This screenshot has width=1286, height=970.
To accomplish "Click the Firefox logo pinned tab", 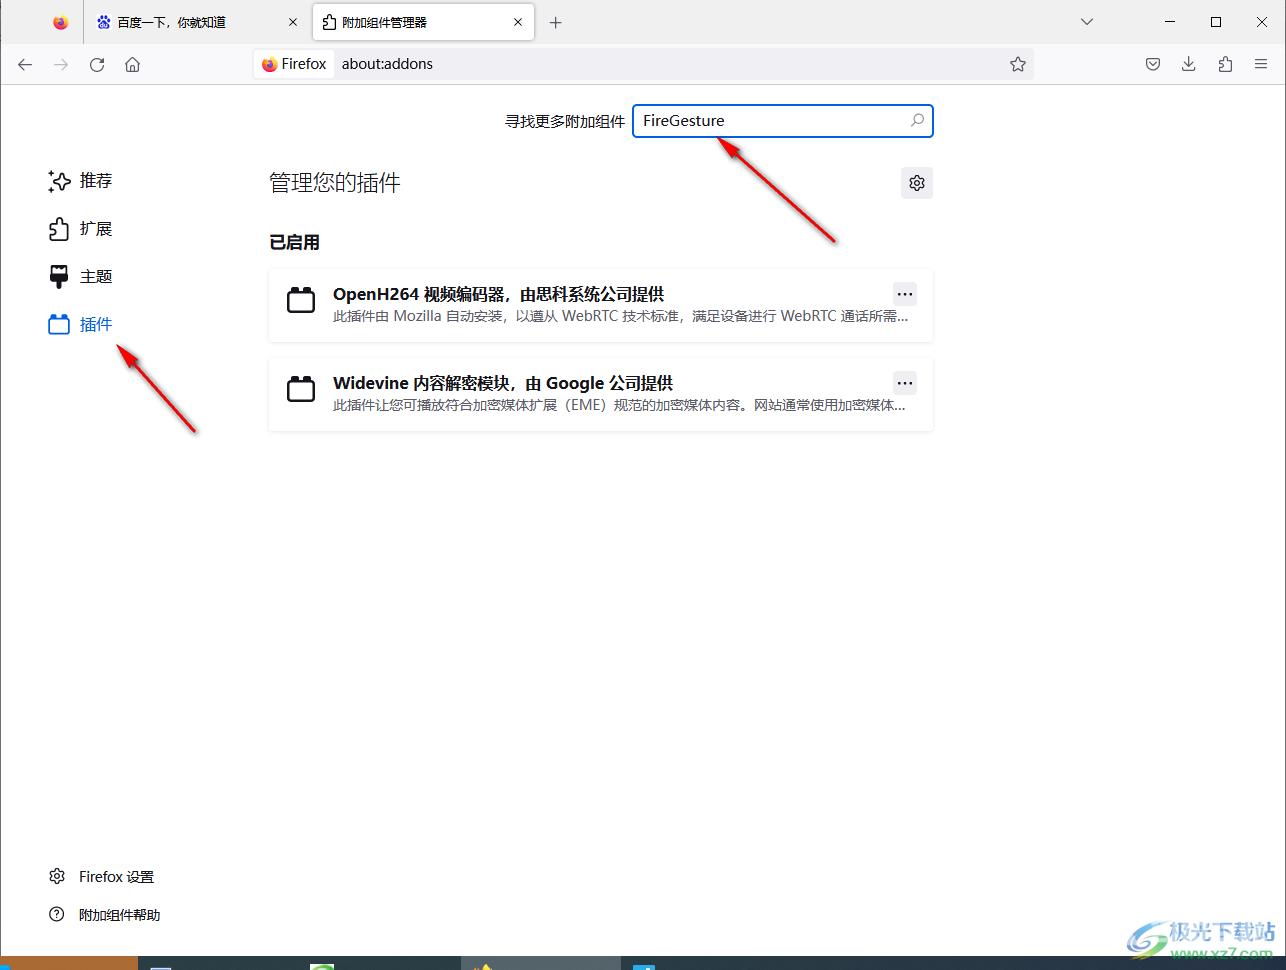I will pyautogui.click(x=61, y=22).
